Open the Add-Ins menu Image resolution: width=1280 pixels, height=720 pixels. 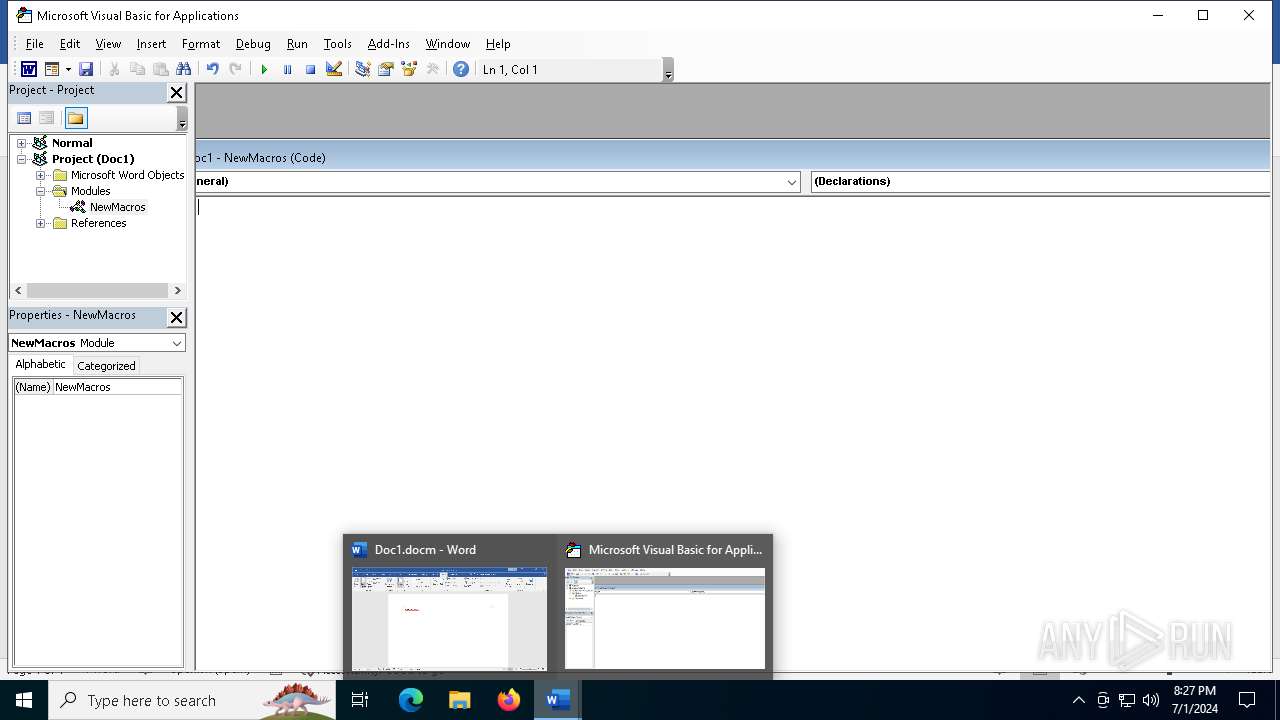pyautogui.click(x=389, y=44)
